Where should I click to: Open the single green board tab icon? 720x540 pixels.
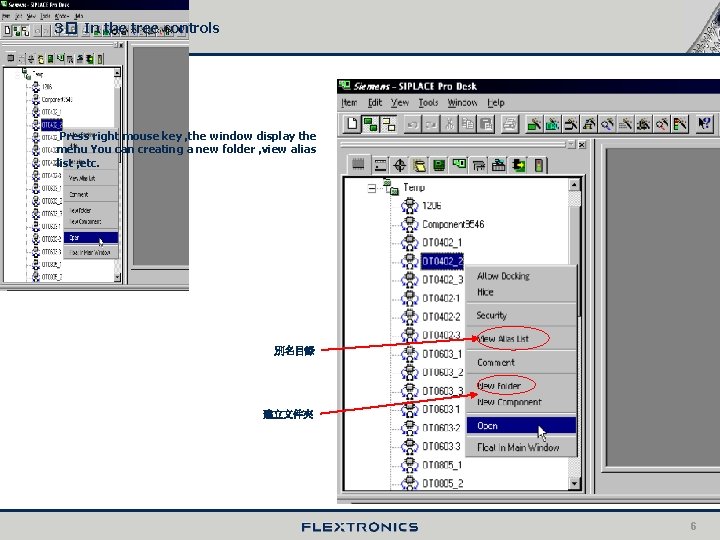[x=439, y=165]
